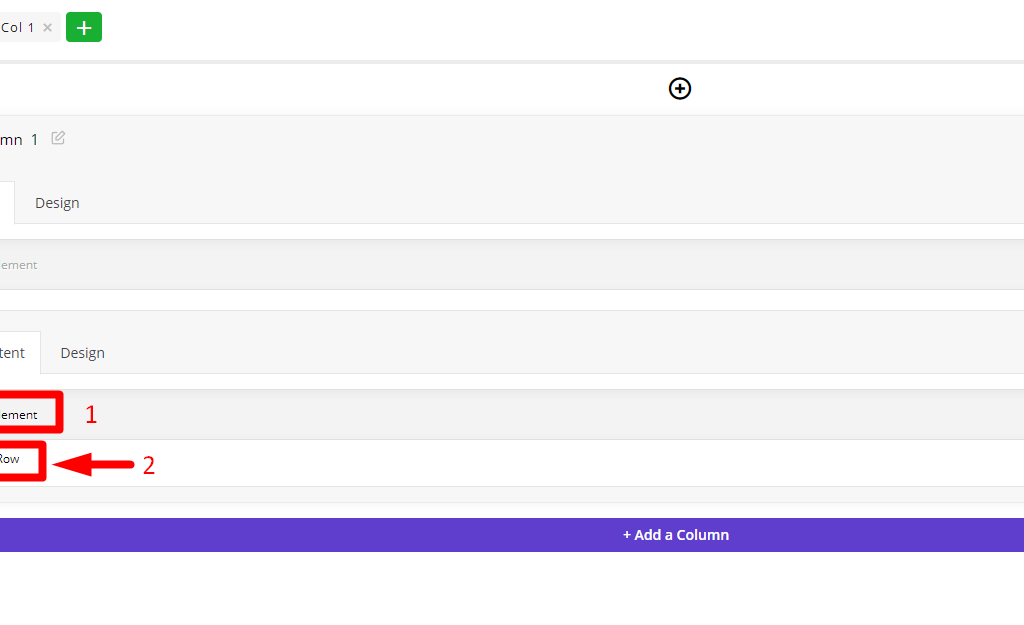This screenshot has height=625, width=1024.
Task: Click the thin grey divider bar under the Col 1 tag
Action: (x=512, y=62)
